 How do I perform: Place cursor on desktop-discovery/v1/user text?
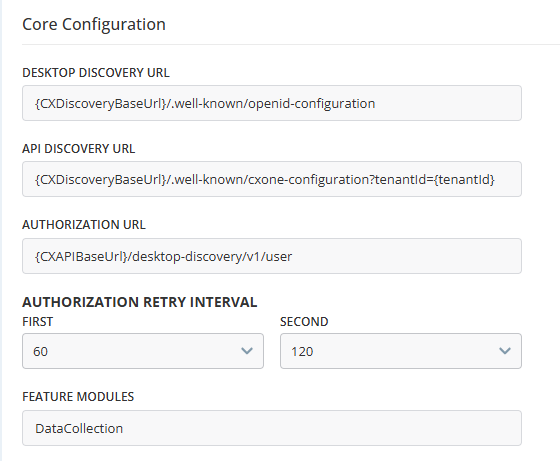point(212,257)
